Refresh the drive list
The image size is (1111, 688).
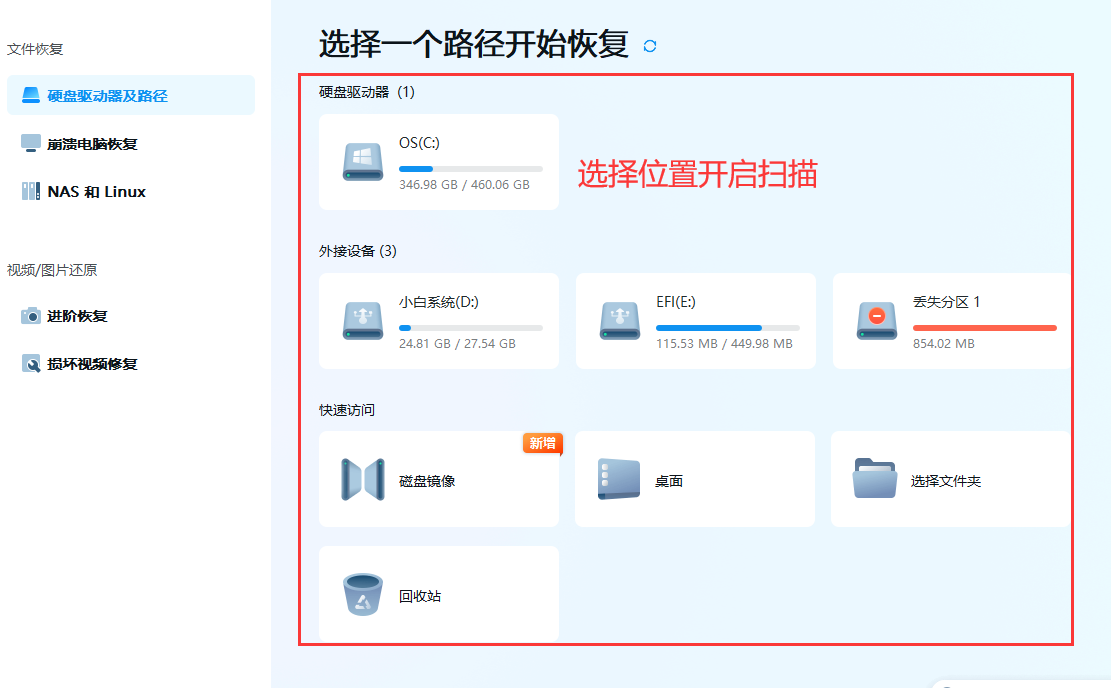click(649, 46)
